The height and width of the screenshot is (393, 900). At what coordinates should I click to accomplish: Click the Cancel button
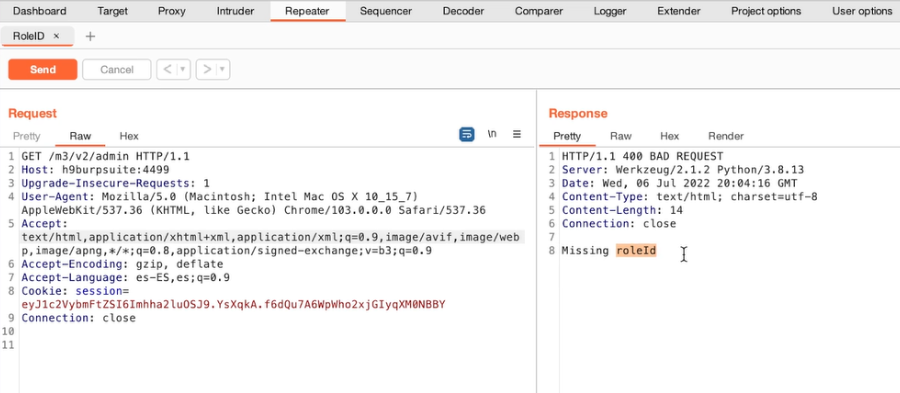pyautogui.click(x=117, y=69)
